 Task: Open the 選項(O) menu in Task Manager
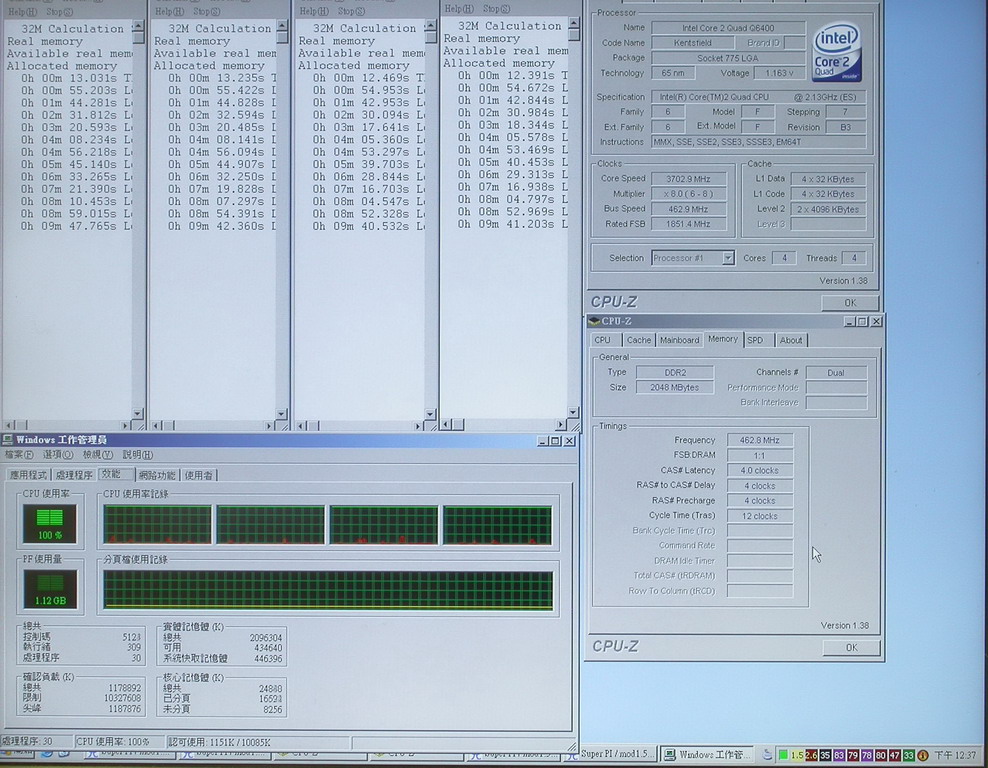pyautogui.click(x=58, y=454)
